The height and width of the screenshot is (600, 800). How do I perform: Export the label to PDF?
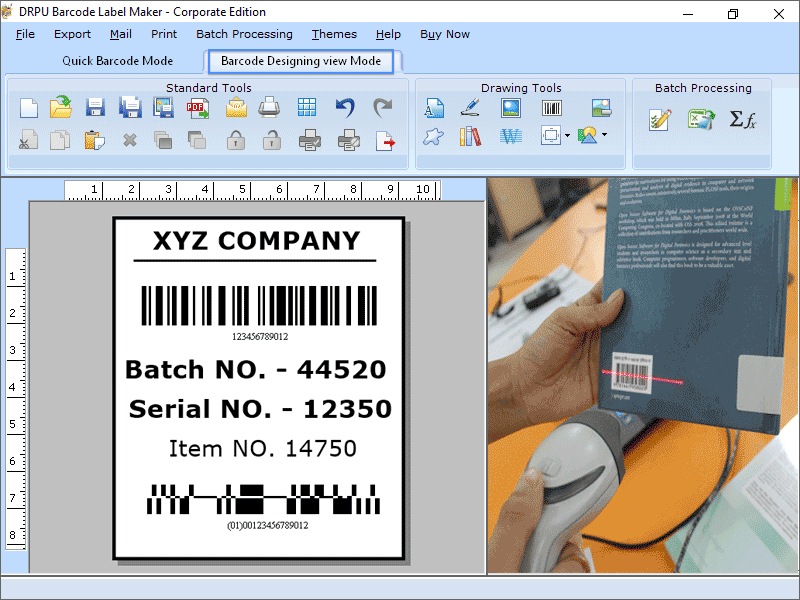(x=198, y=108)
